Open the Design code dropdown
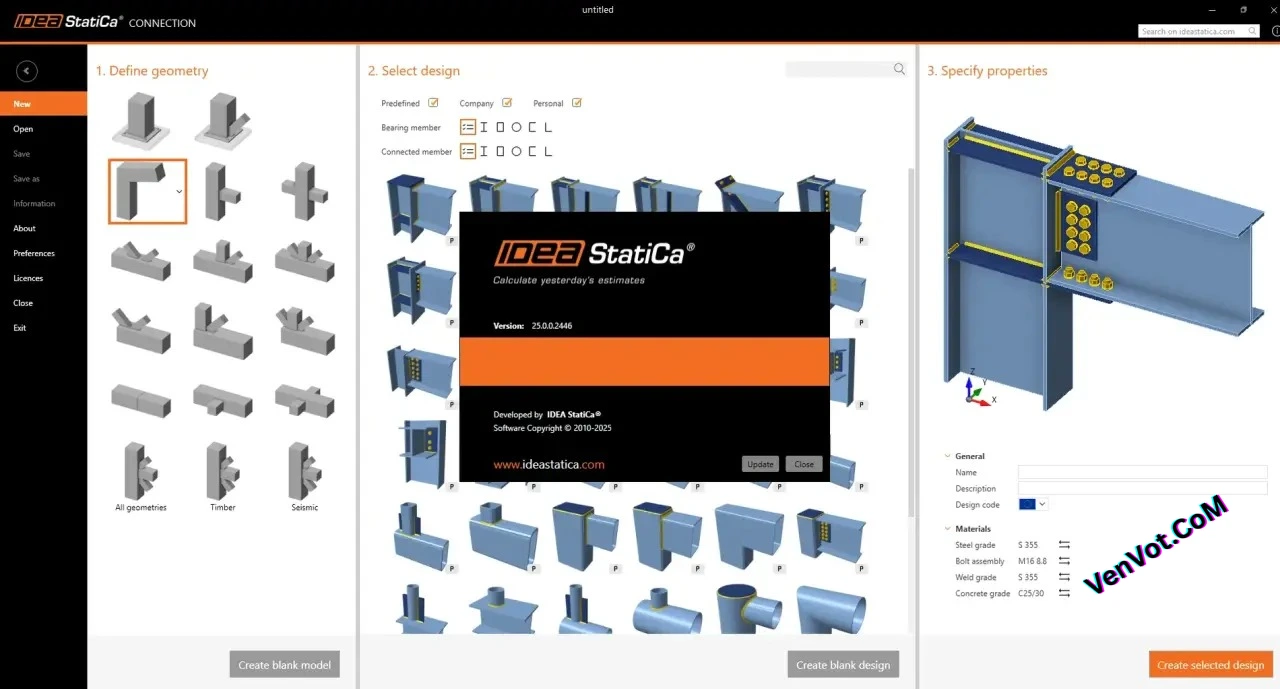The image size is (1280, 689). coord(1040,504)
